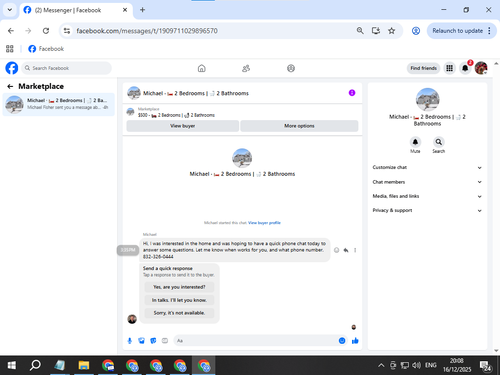
Task: Open Chrome three-dot menu
Action: (x=489, y=31)
